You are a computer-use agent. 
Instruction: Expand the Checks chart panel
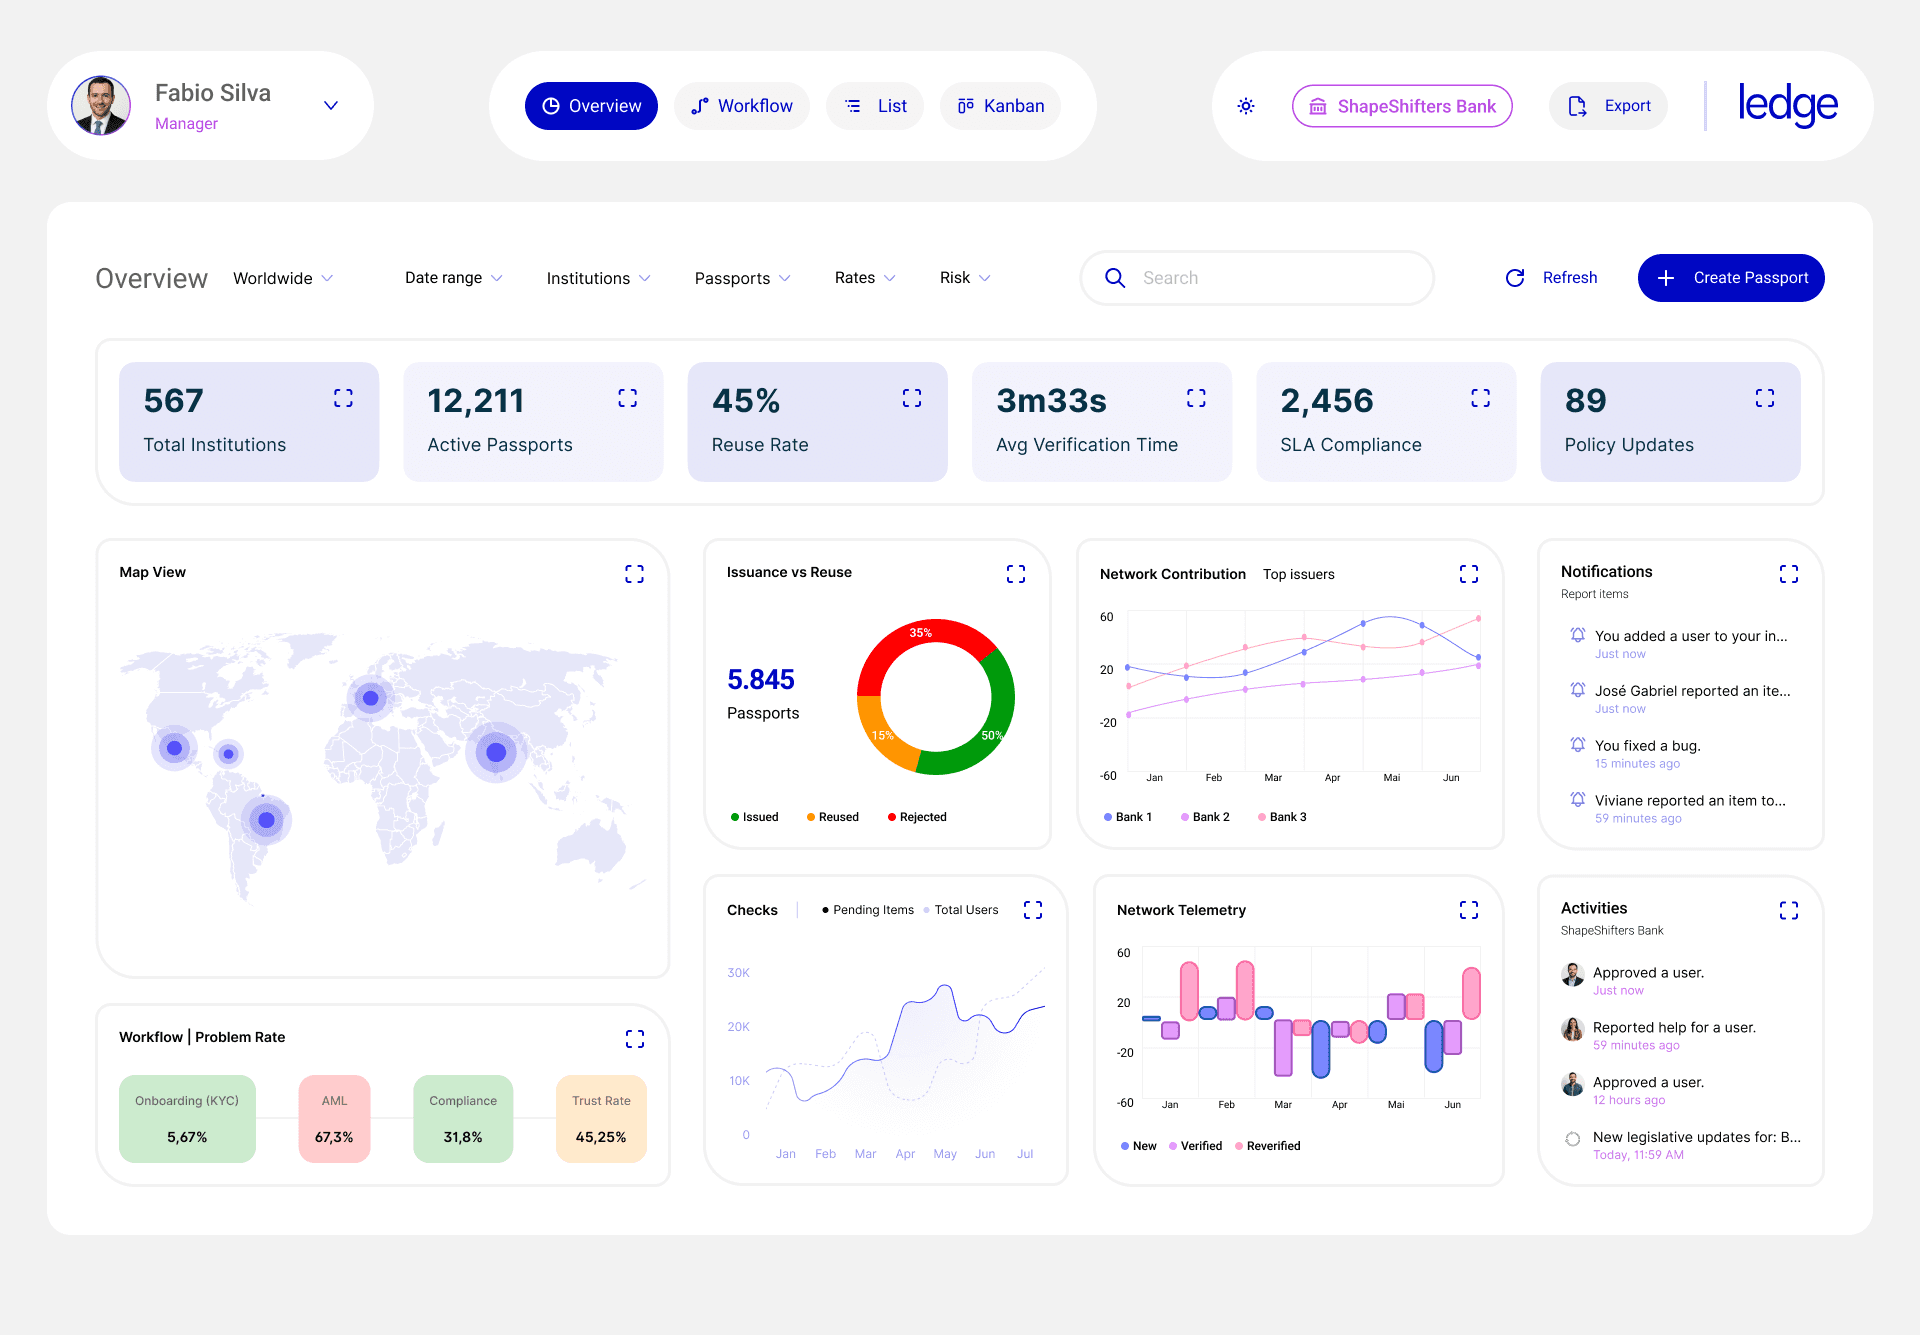point(1032,910)
